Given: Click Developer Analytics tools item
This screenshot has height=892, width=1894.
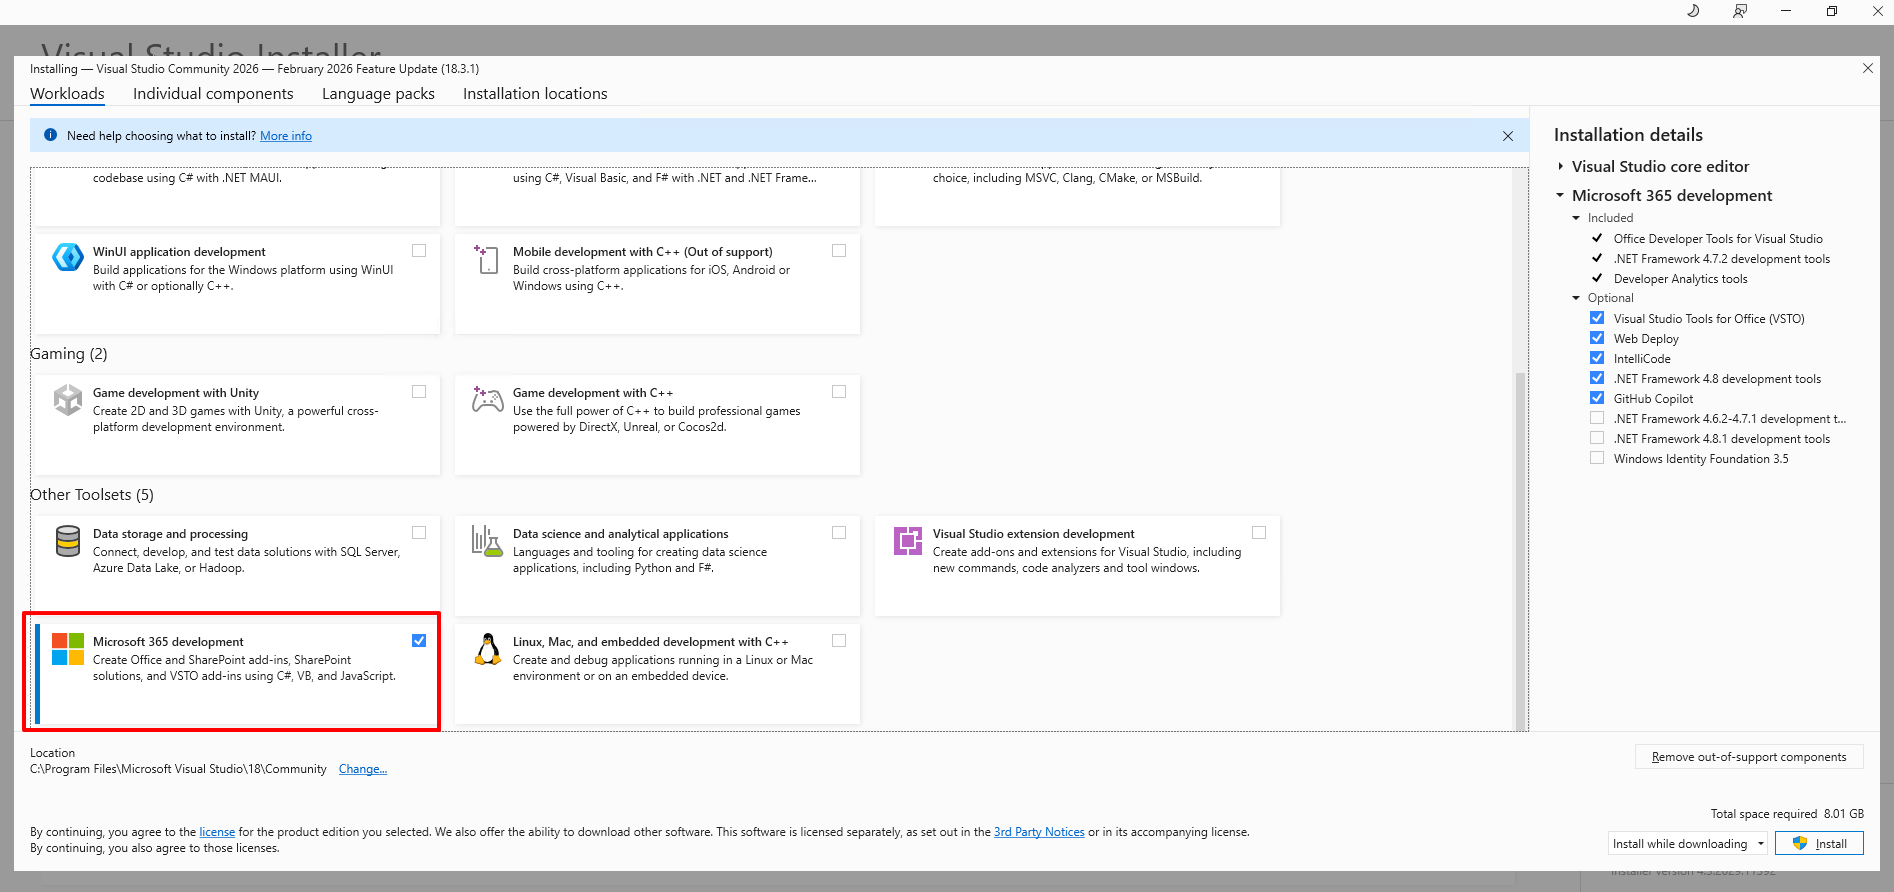Looking at the screenshot, I should point(1680,278).
